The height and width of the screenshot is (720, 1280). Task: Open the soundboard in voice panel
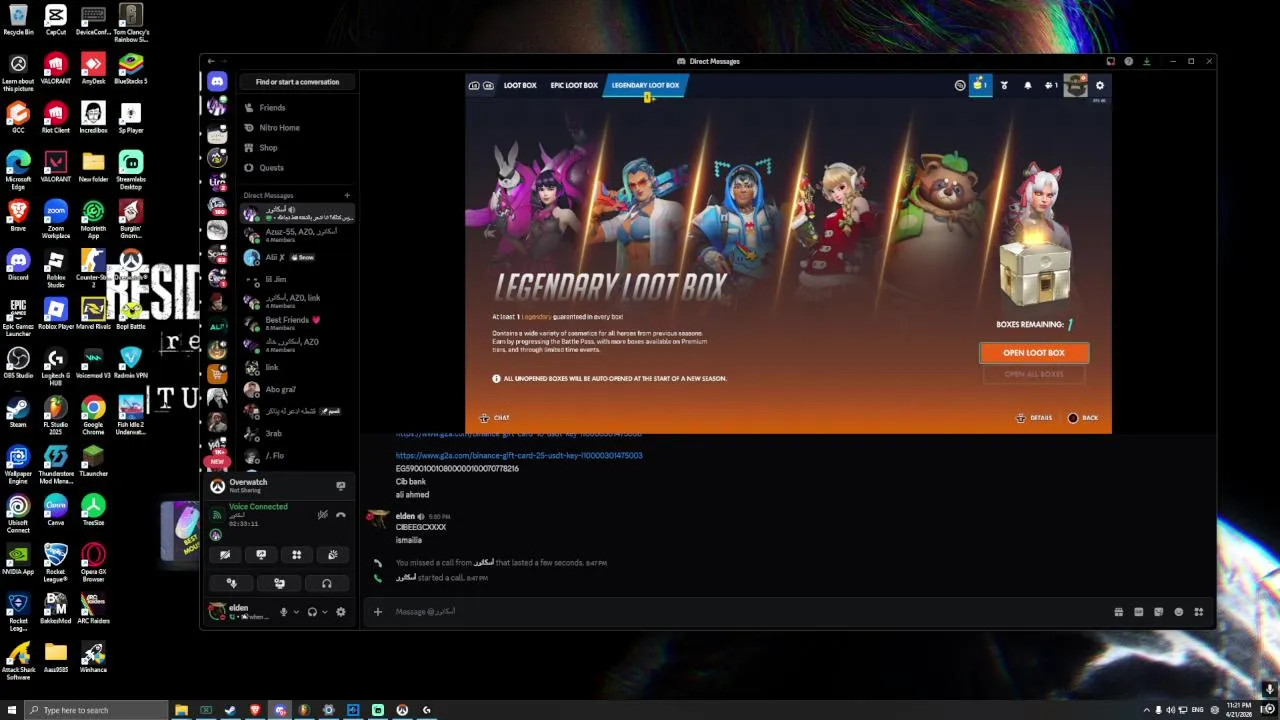pos(333,555)
